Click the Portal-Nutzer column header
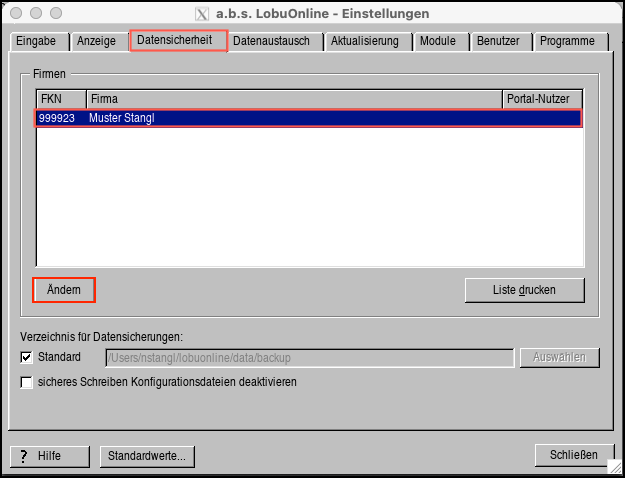This screenshot has height=478, width=625. 541,99
